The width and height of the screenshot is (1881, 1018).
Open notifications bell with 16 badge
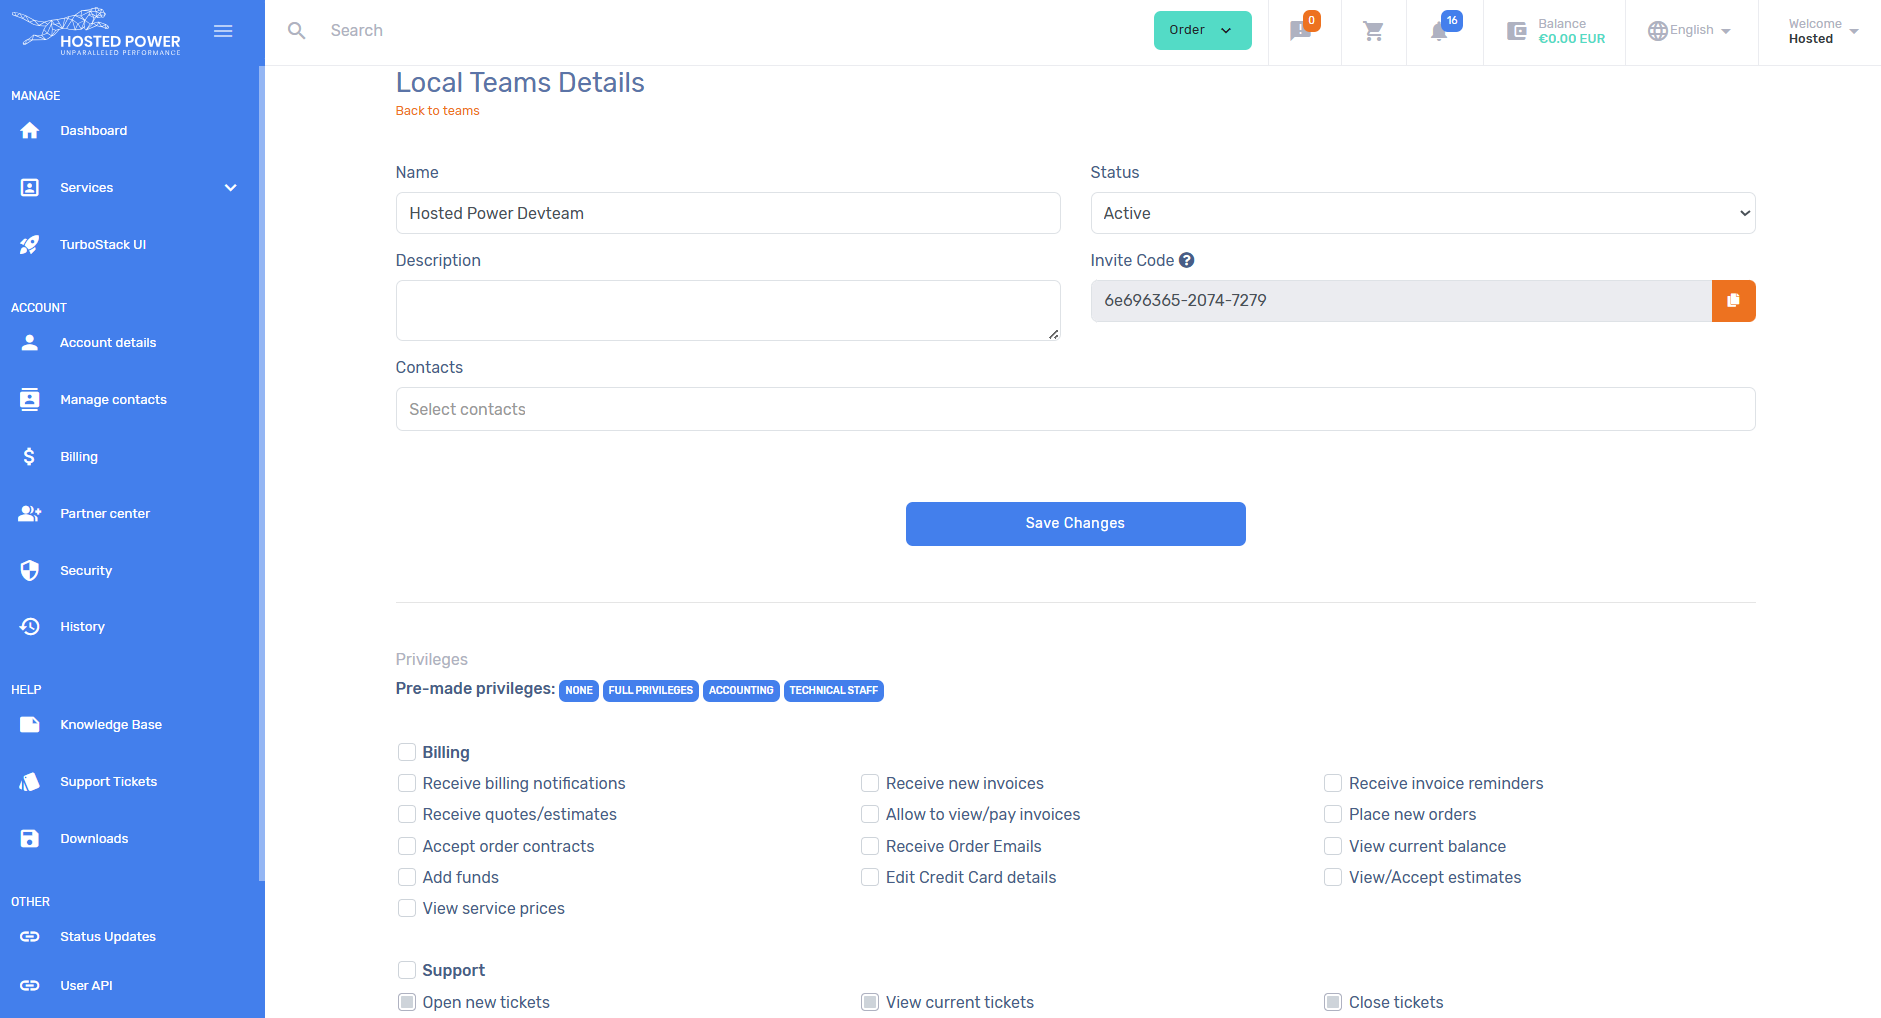coord(1439,32)
